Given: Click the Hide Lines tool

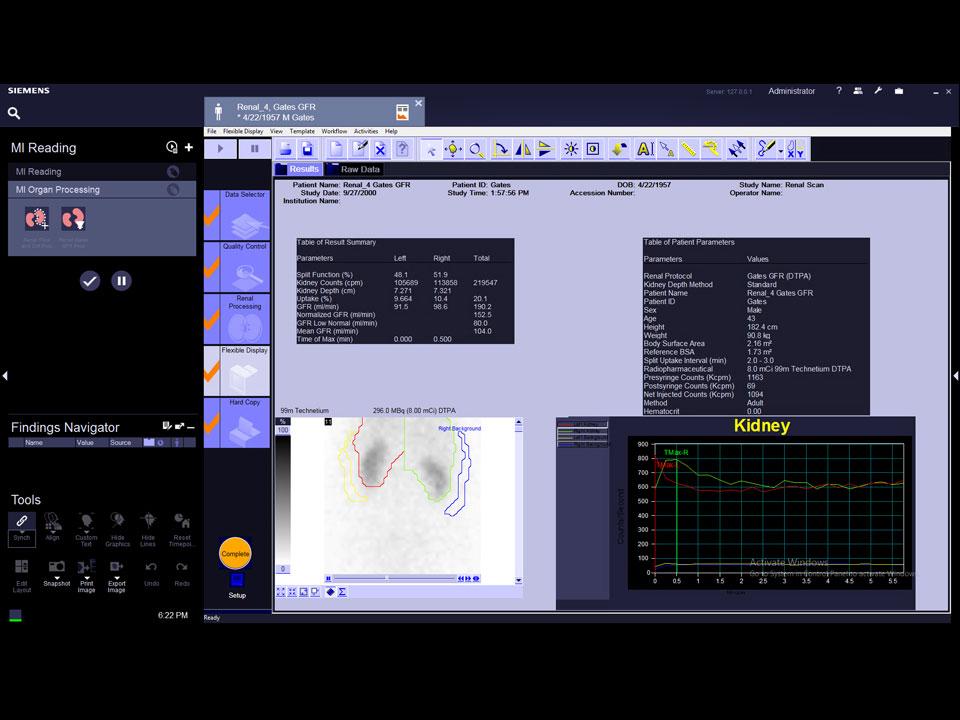Looking at the screenshot, I should click(148, 530).
